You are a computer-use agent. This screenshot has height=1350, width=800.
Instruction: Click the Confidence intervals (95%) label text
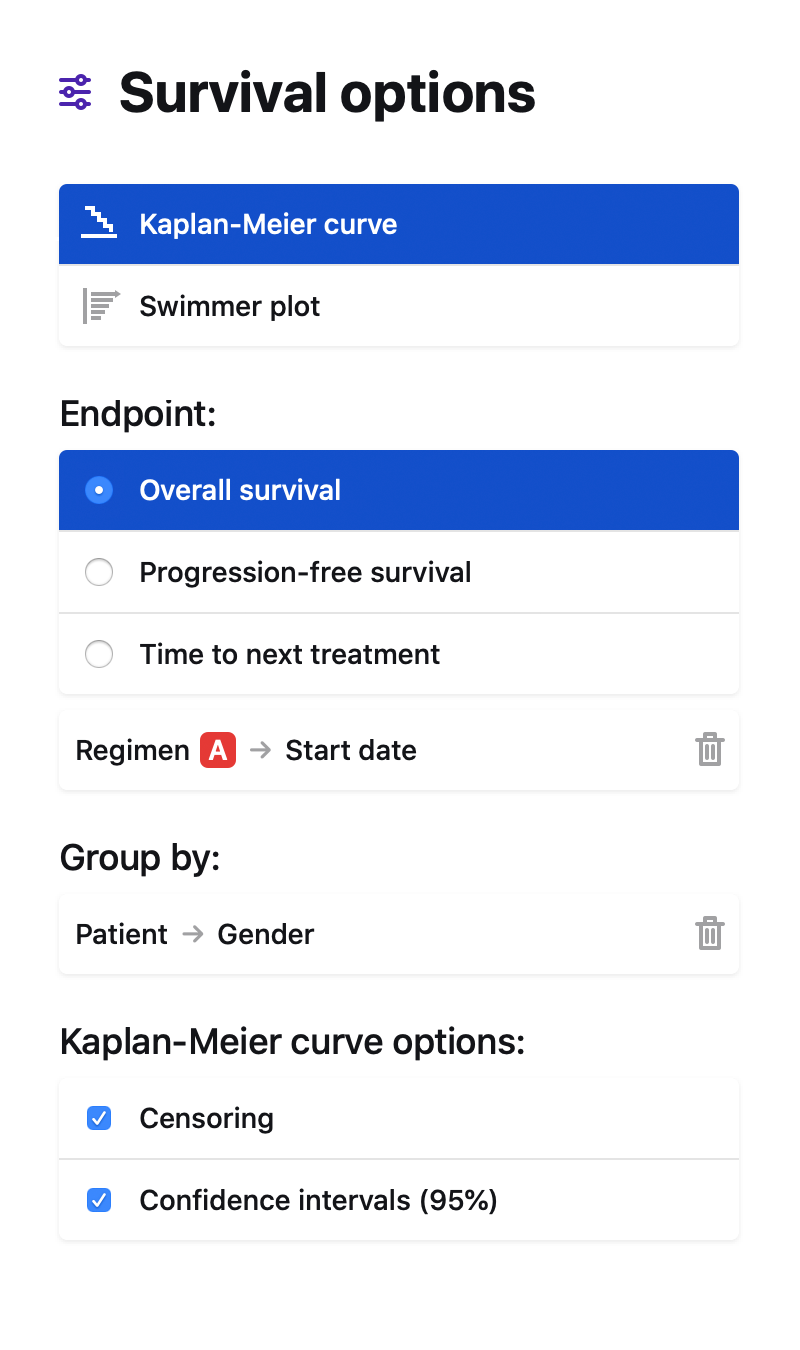tap(318, 1200)
